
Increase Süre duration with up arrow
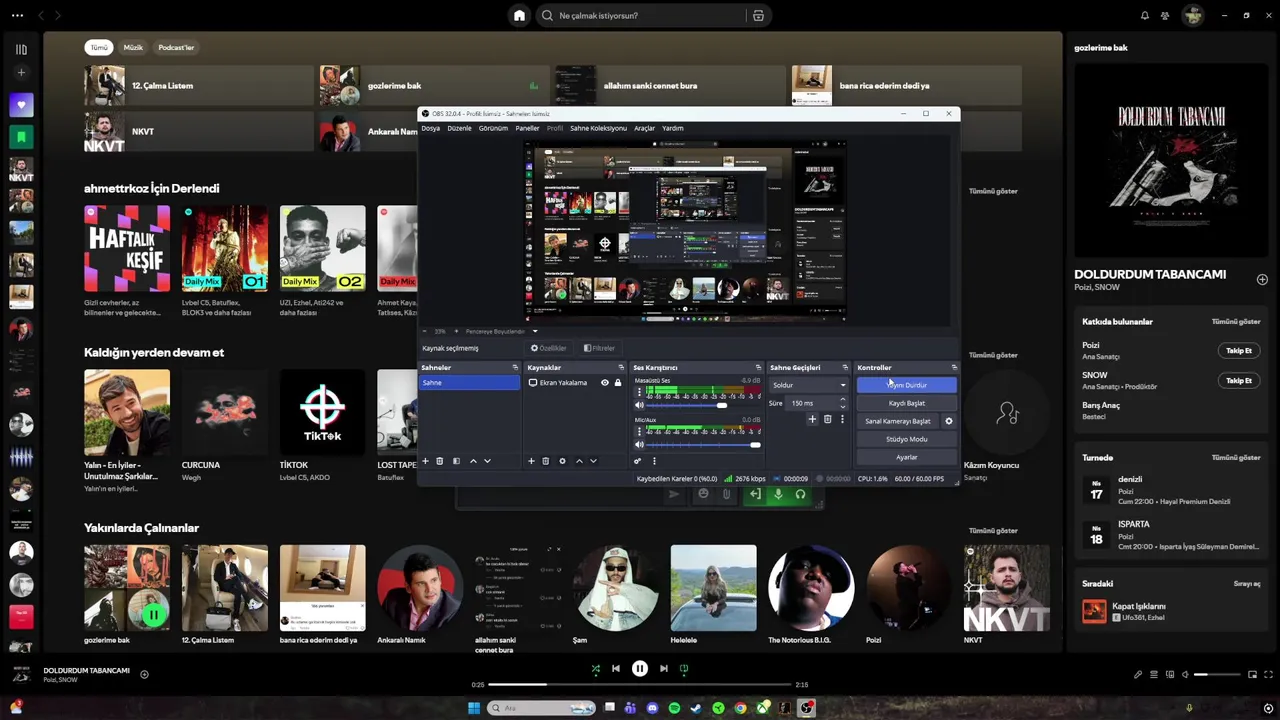tap(842, 400)
